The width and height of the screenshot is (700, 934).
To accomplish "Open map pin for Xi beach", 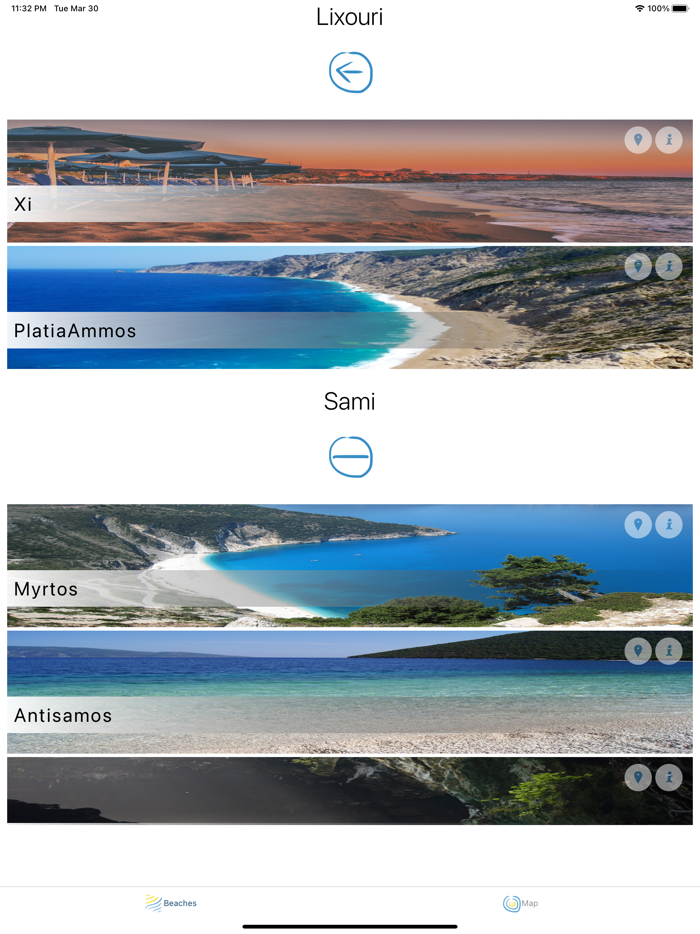I will [637, 140].
